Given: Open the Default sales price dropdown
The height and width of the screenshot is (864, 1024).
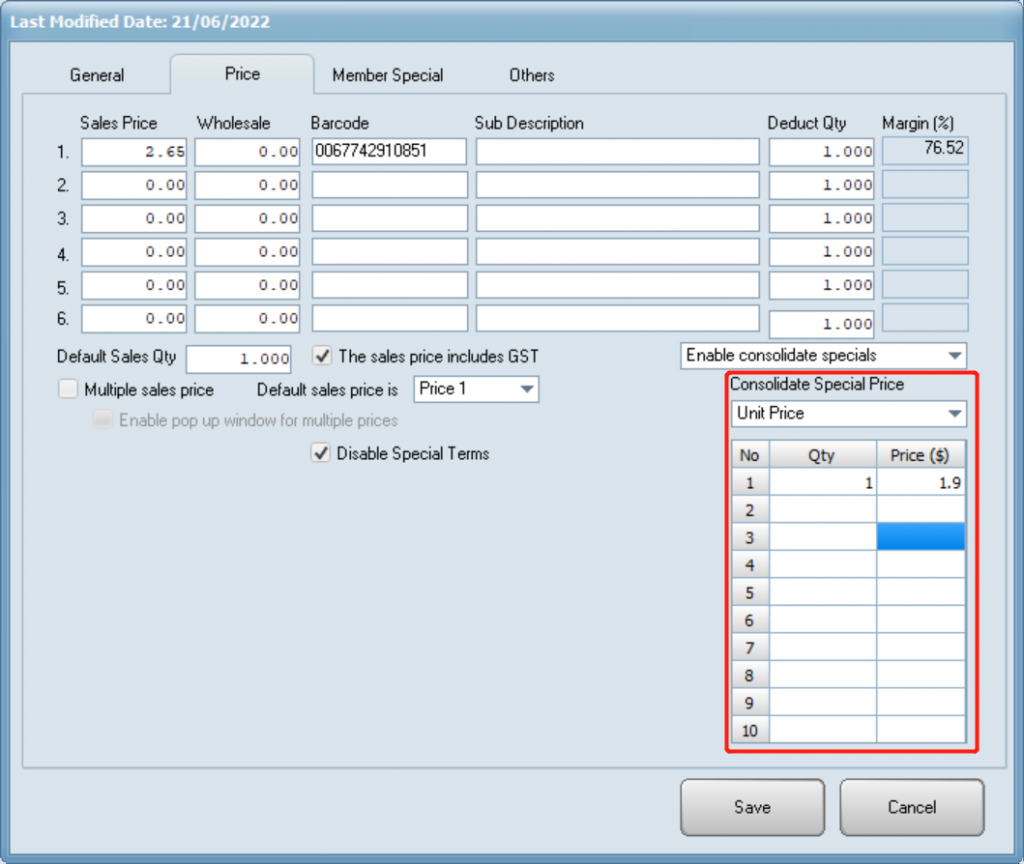Looking at the screenshot, I should [x=476, y=389].
